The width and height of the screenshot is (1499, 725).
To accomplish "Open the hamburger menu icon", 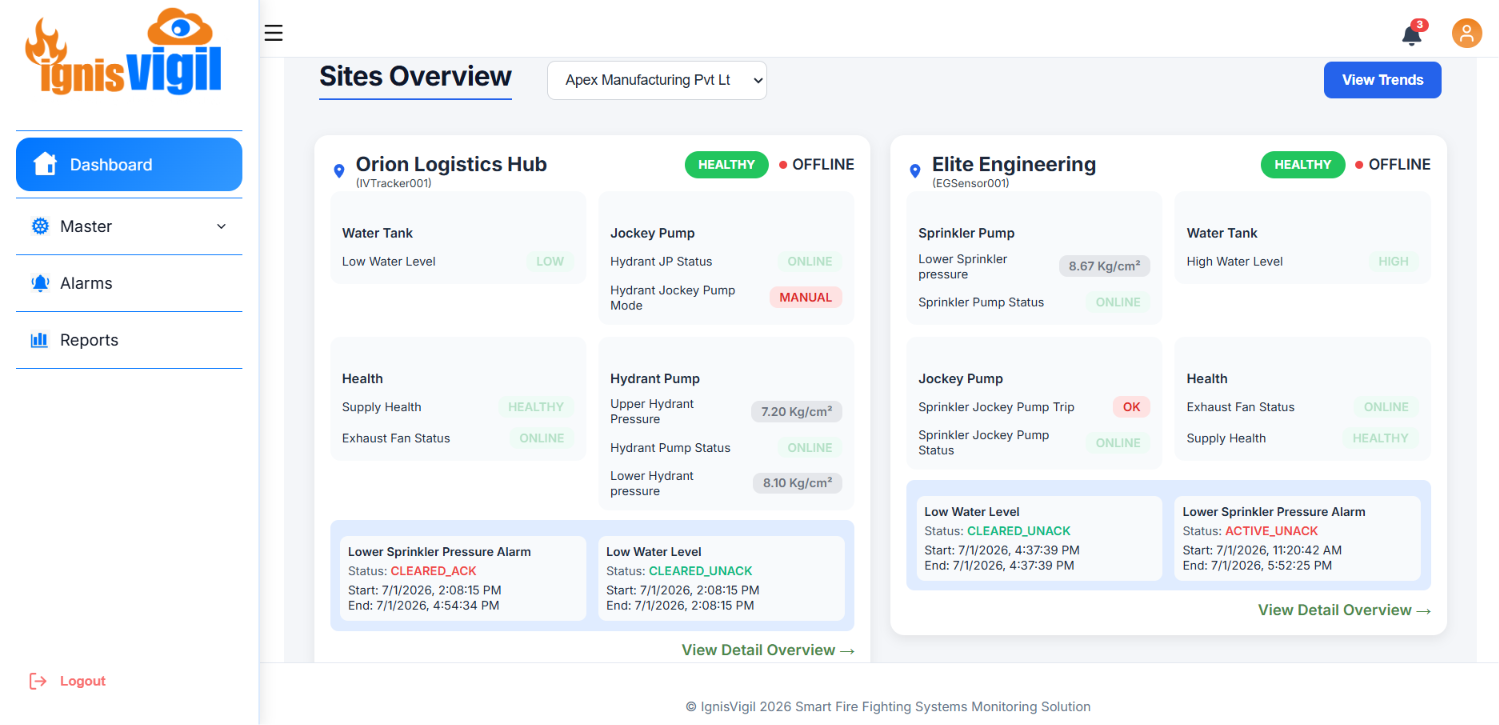I will [273, 33].
